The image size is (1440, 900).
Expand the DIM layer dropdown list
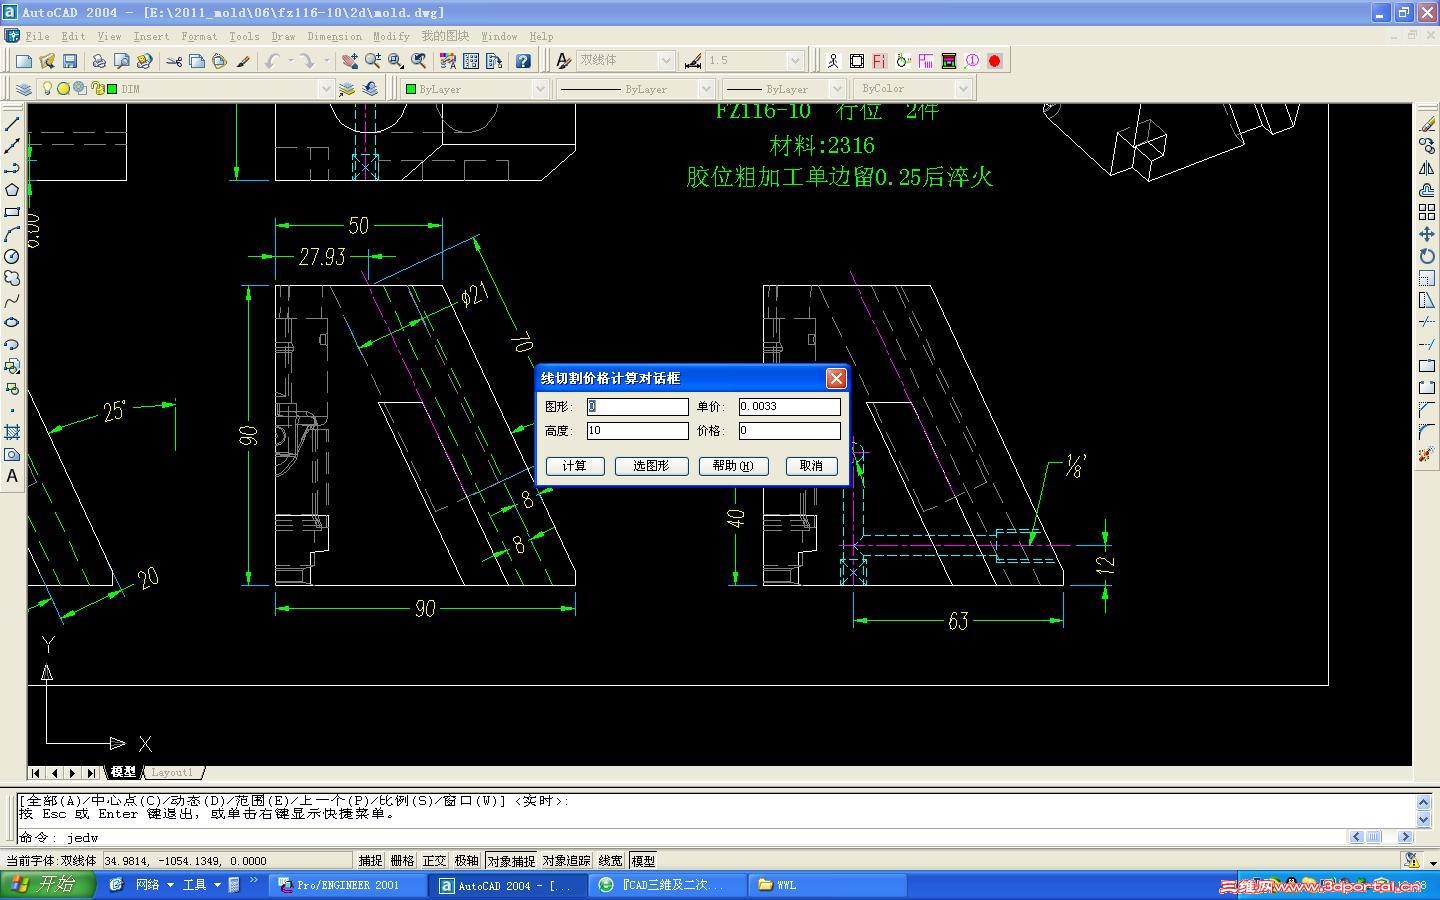coord(325,89)
